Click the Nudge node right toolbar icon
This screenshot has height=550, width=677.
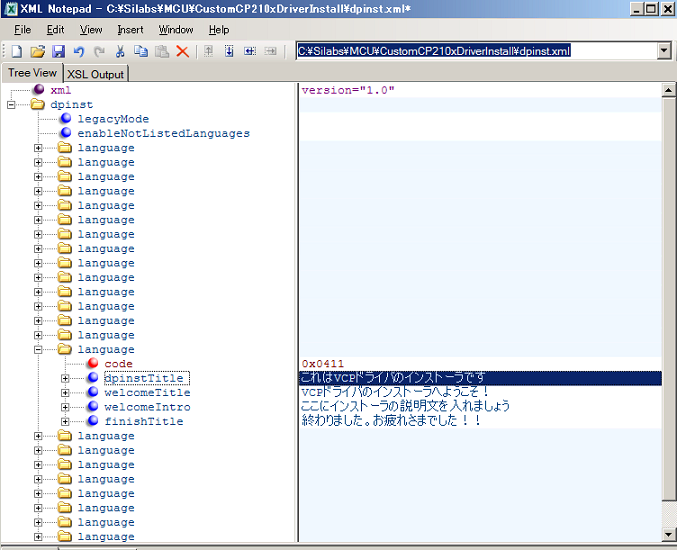click(270, 51)
